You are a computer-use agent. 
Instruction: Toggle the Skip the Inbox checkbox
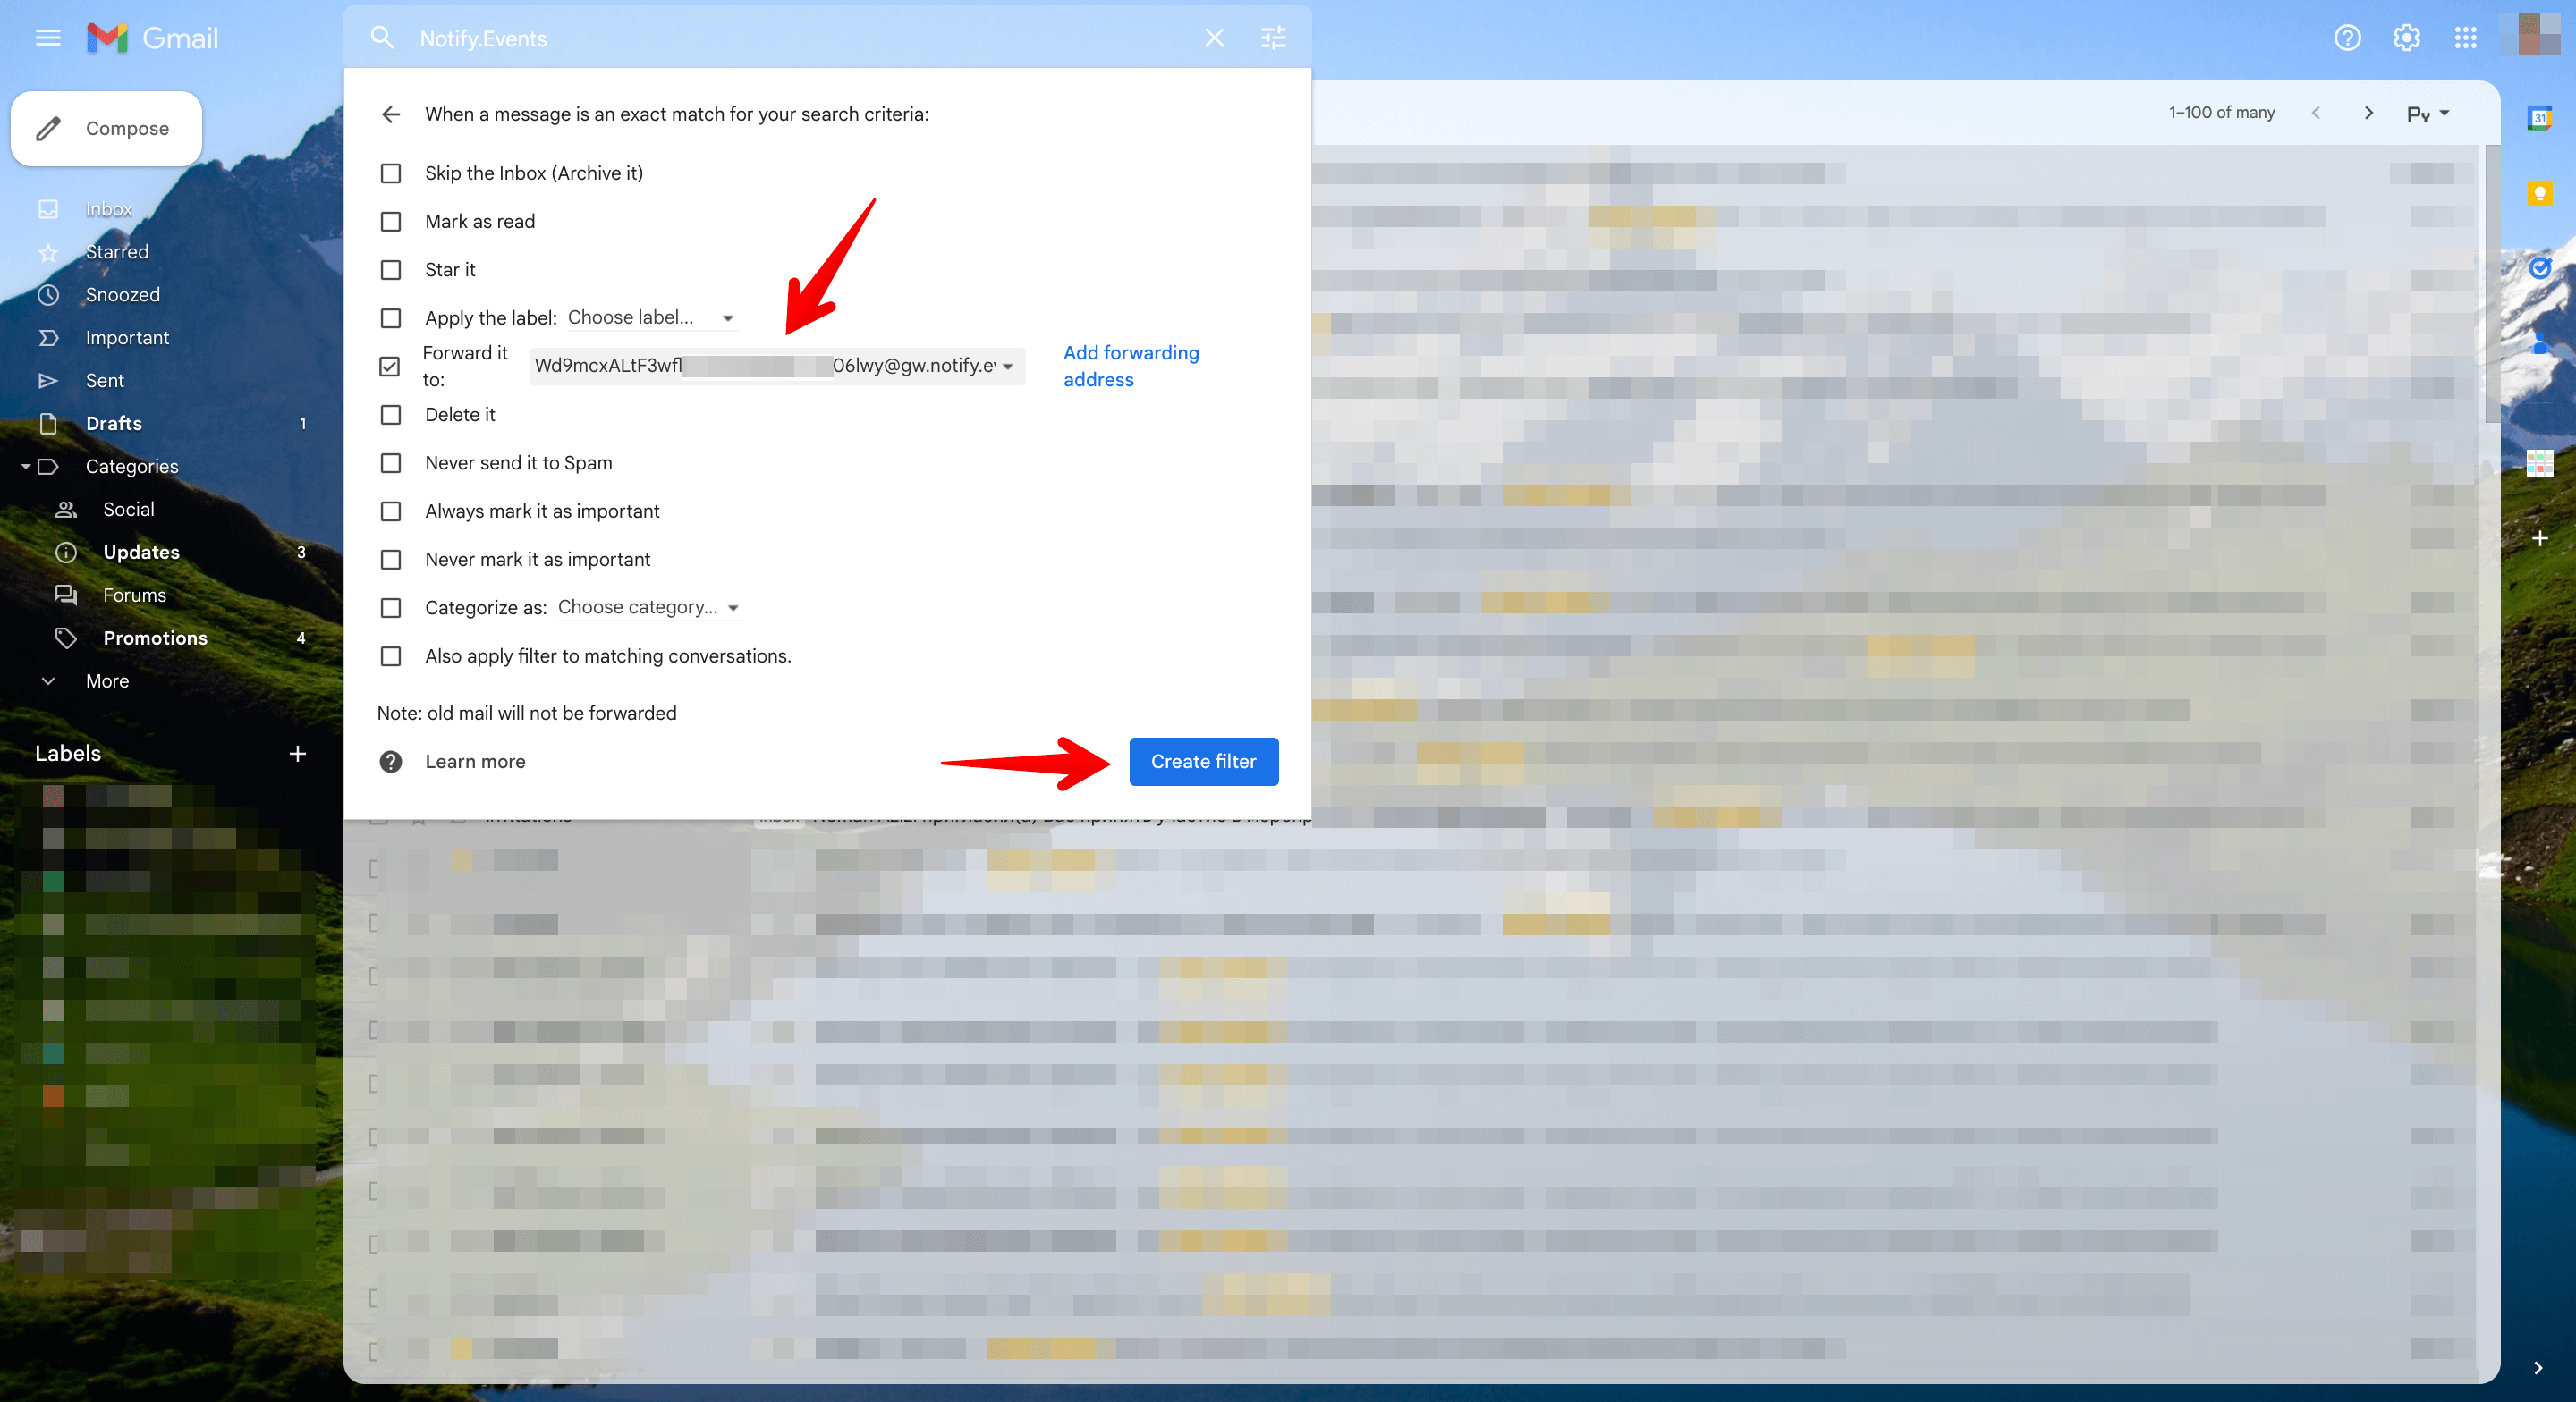[392, 173]
